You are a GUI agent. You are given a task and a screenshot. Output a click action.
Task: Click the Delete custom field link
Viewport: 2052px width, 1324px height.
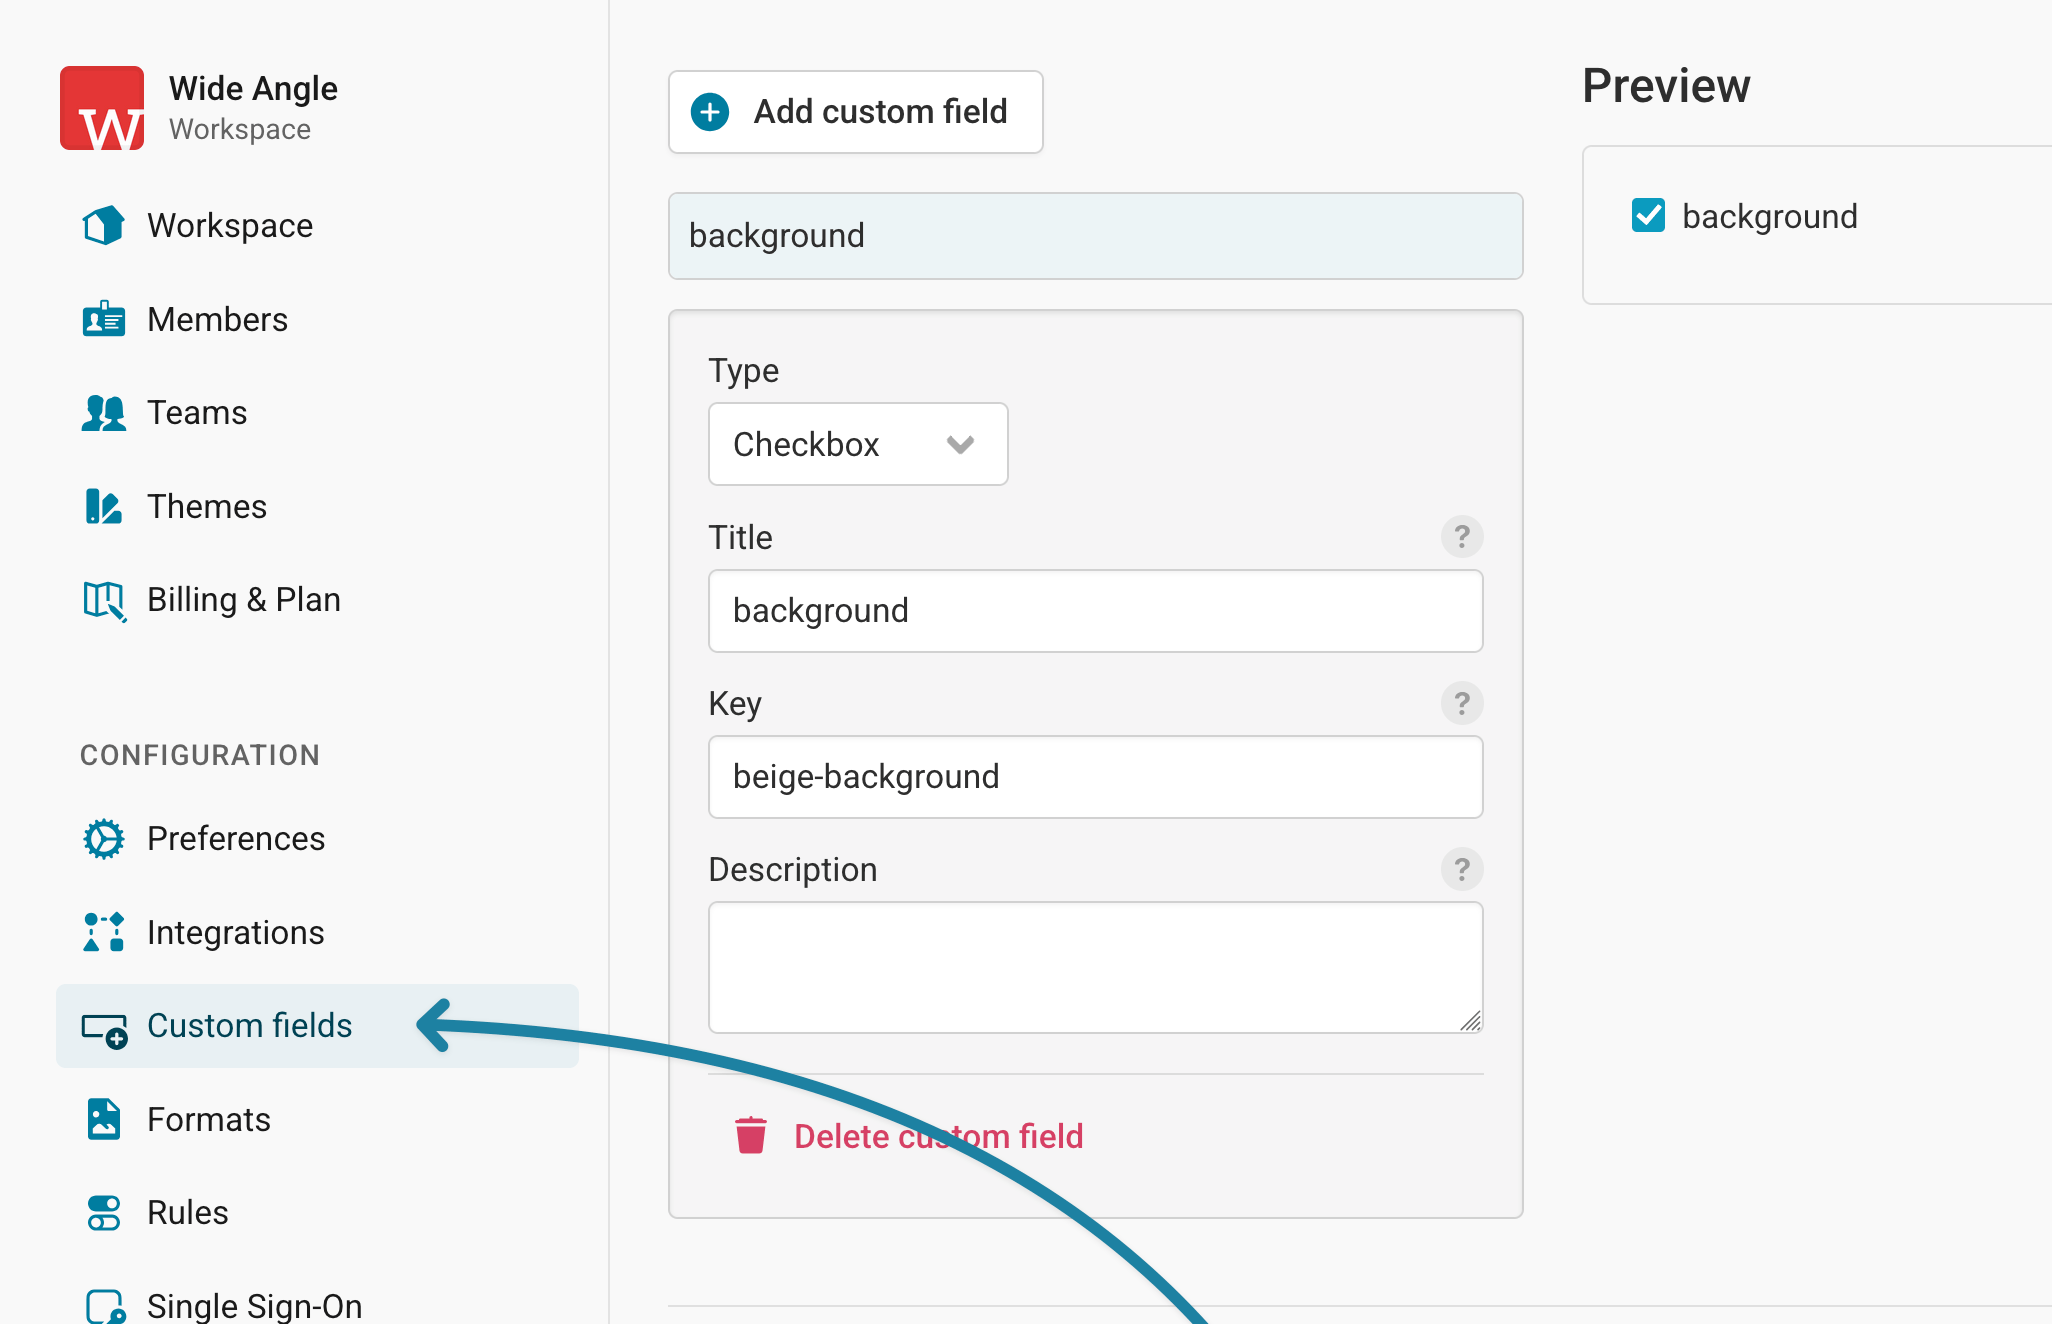(939, 1136)
